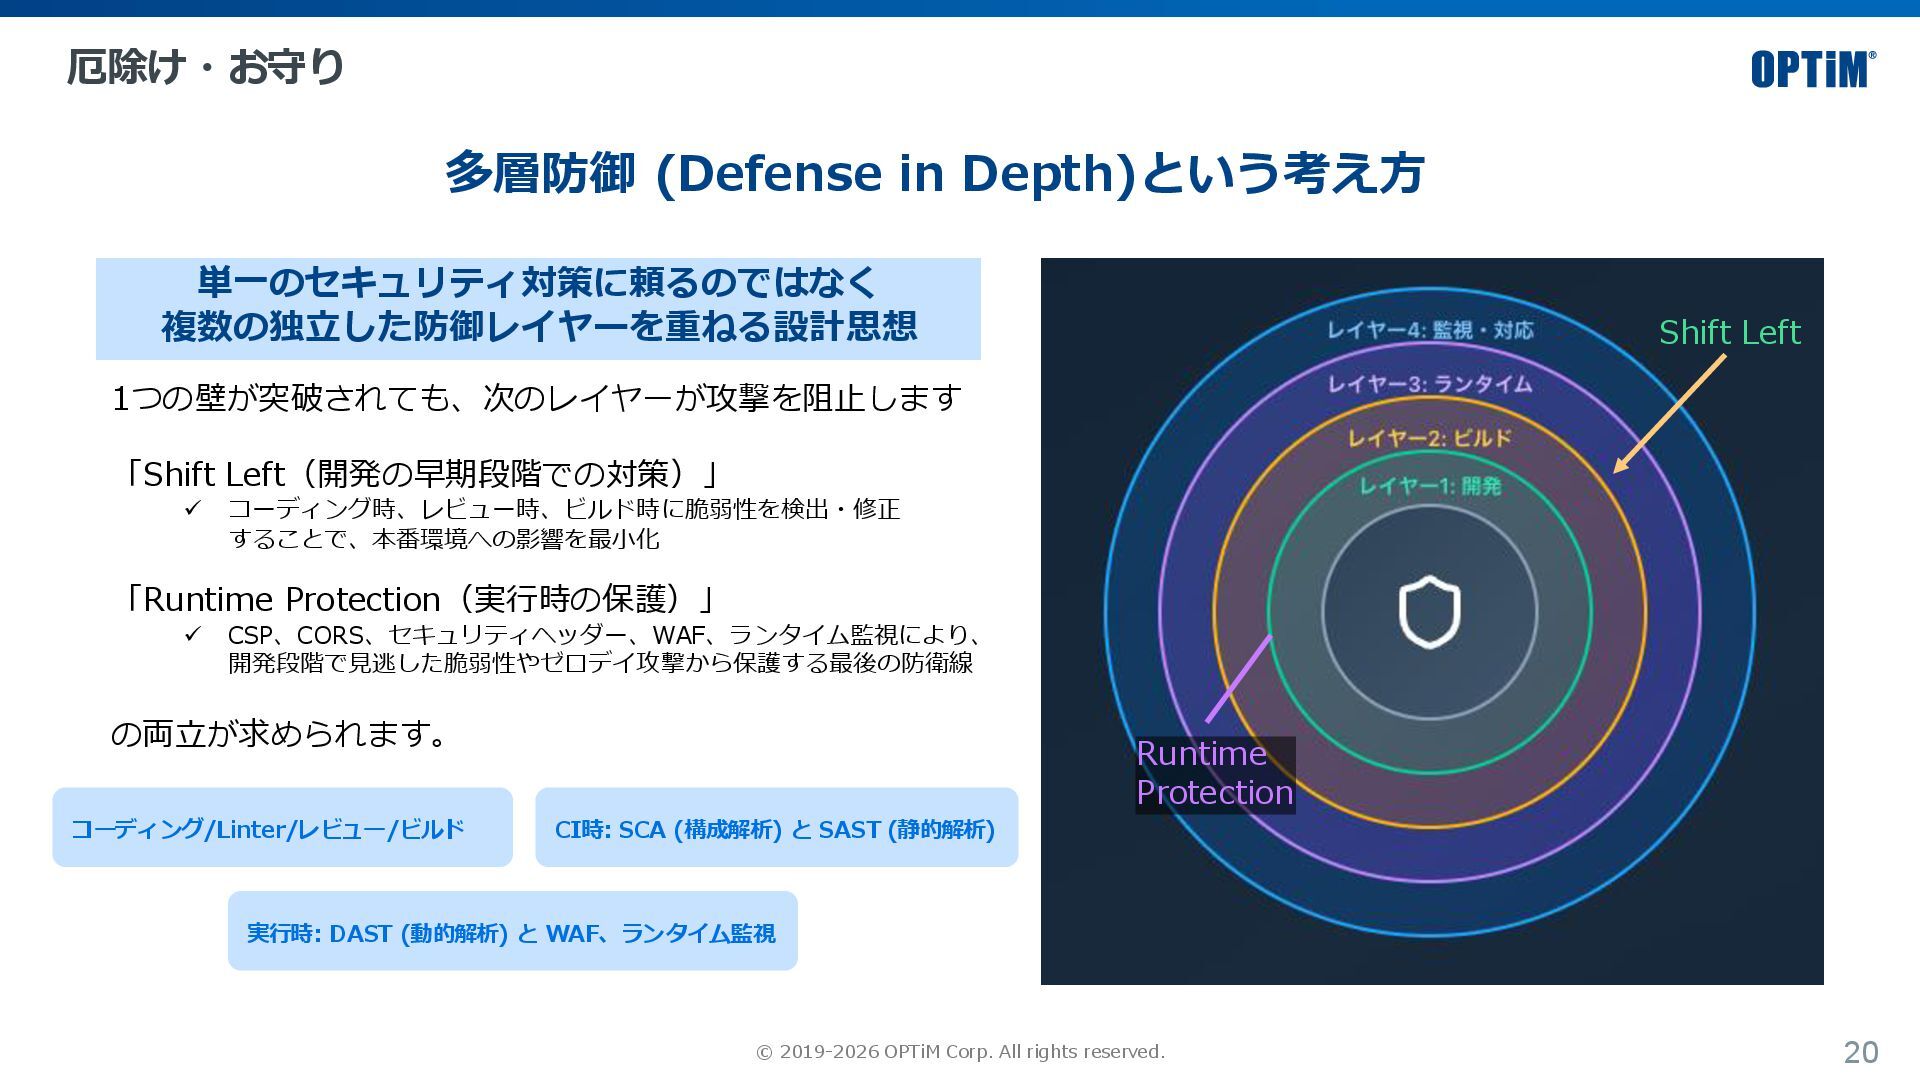Select the レイヤー2: ビルド label
Image resolution: width=1920 pixels, height=1080 pixels.
[x=1429, y=438]
